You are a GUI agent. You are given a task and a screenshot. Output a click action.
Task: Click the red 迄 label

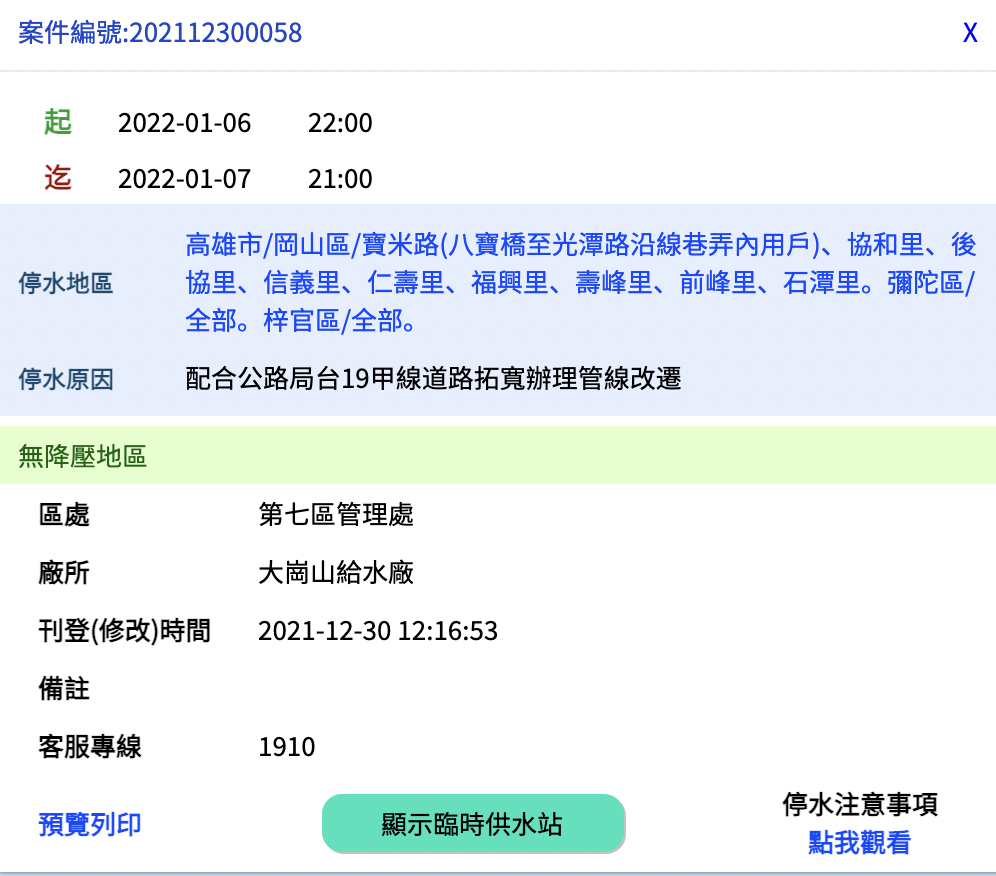58,177
